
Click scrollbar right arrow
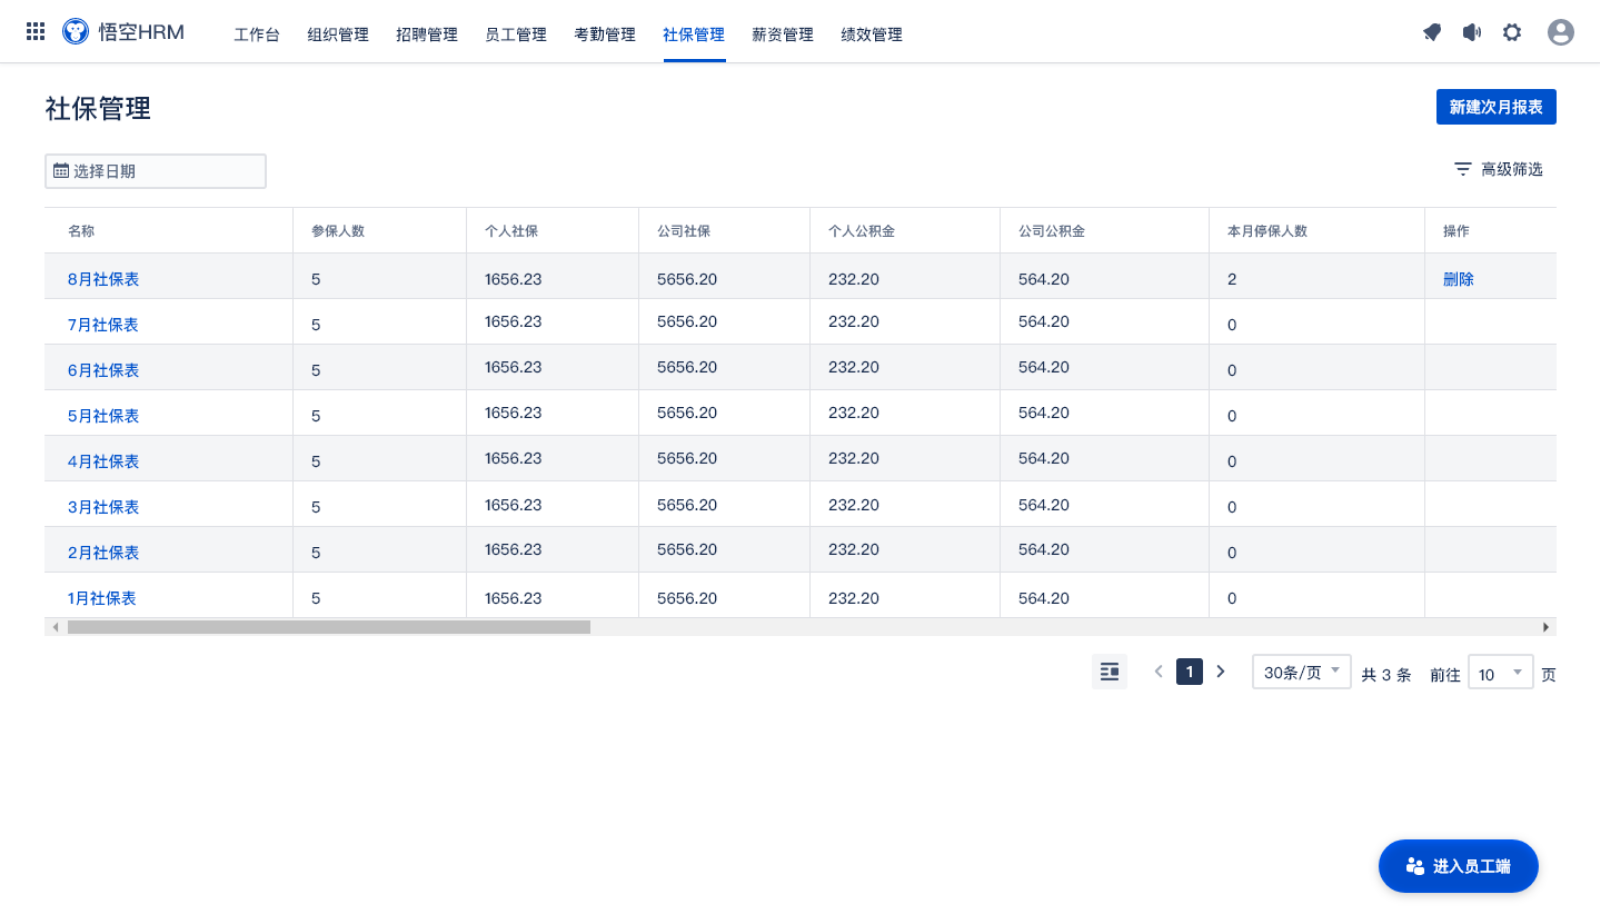coord(1546,627)
